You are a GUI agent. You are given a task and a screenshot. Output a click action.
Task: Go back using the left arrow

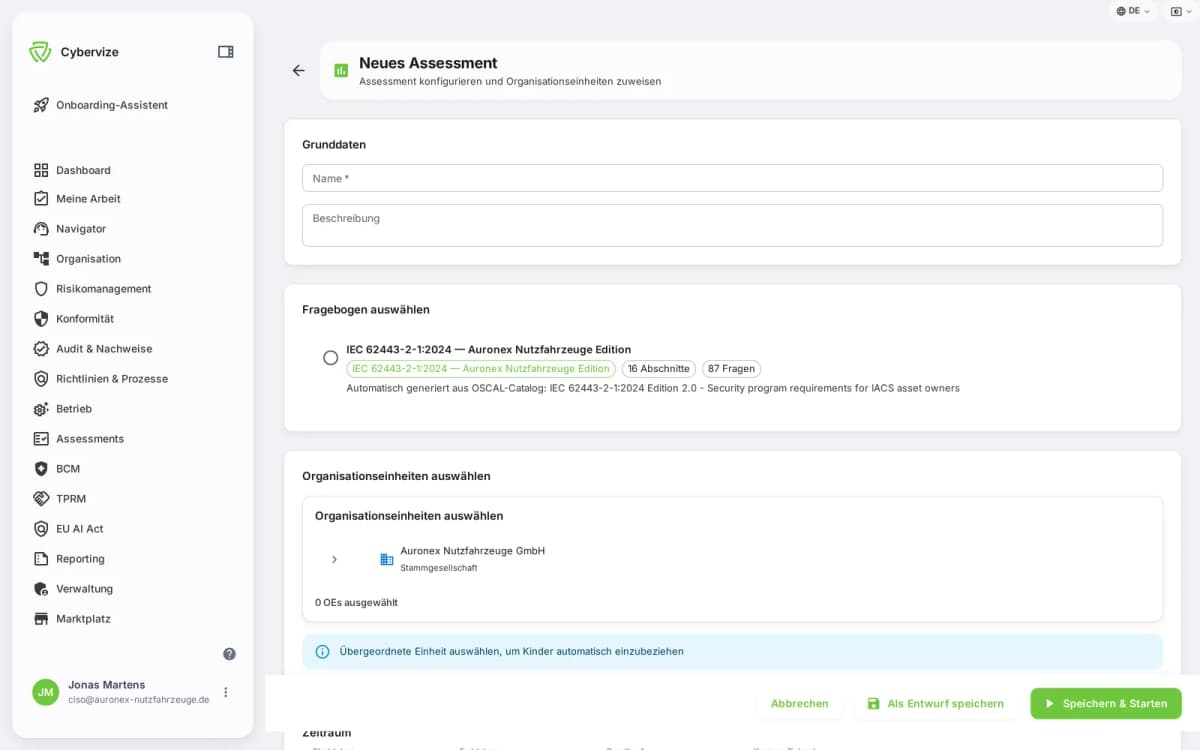298,70
